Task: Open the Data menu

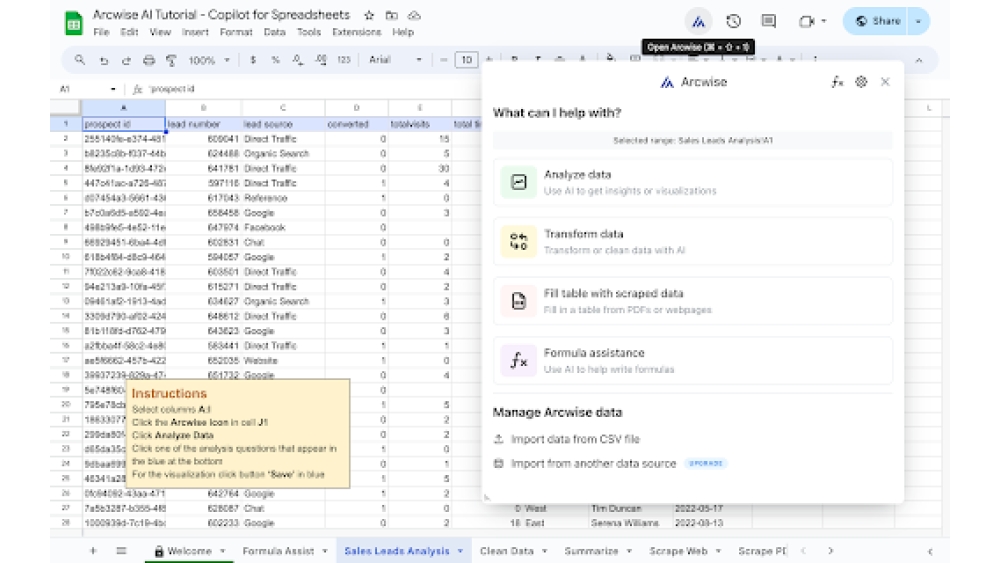Action: pyautogui.click(x=274, y=32)
